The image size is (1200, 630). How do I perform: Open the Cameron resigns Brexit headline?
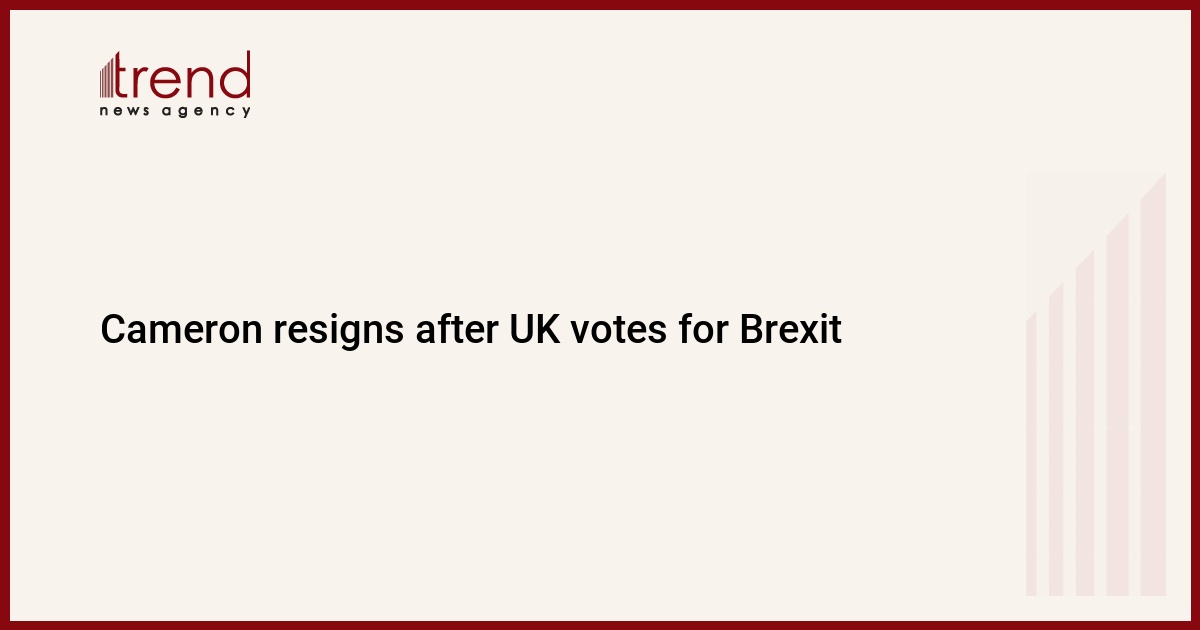tap(470, 330)
